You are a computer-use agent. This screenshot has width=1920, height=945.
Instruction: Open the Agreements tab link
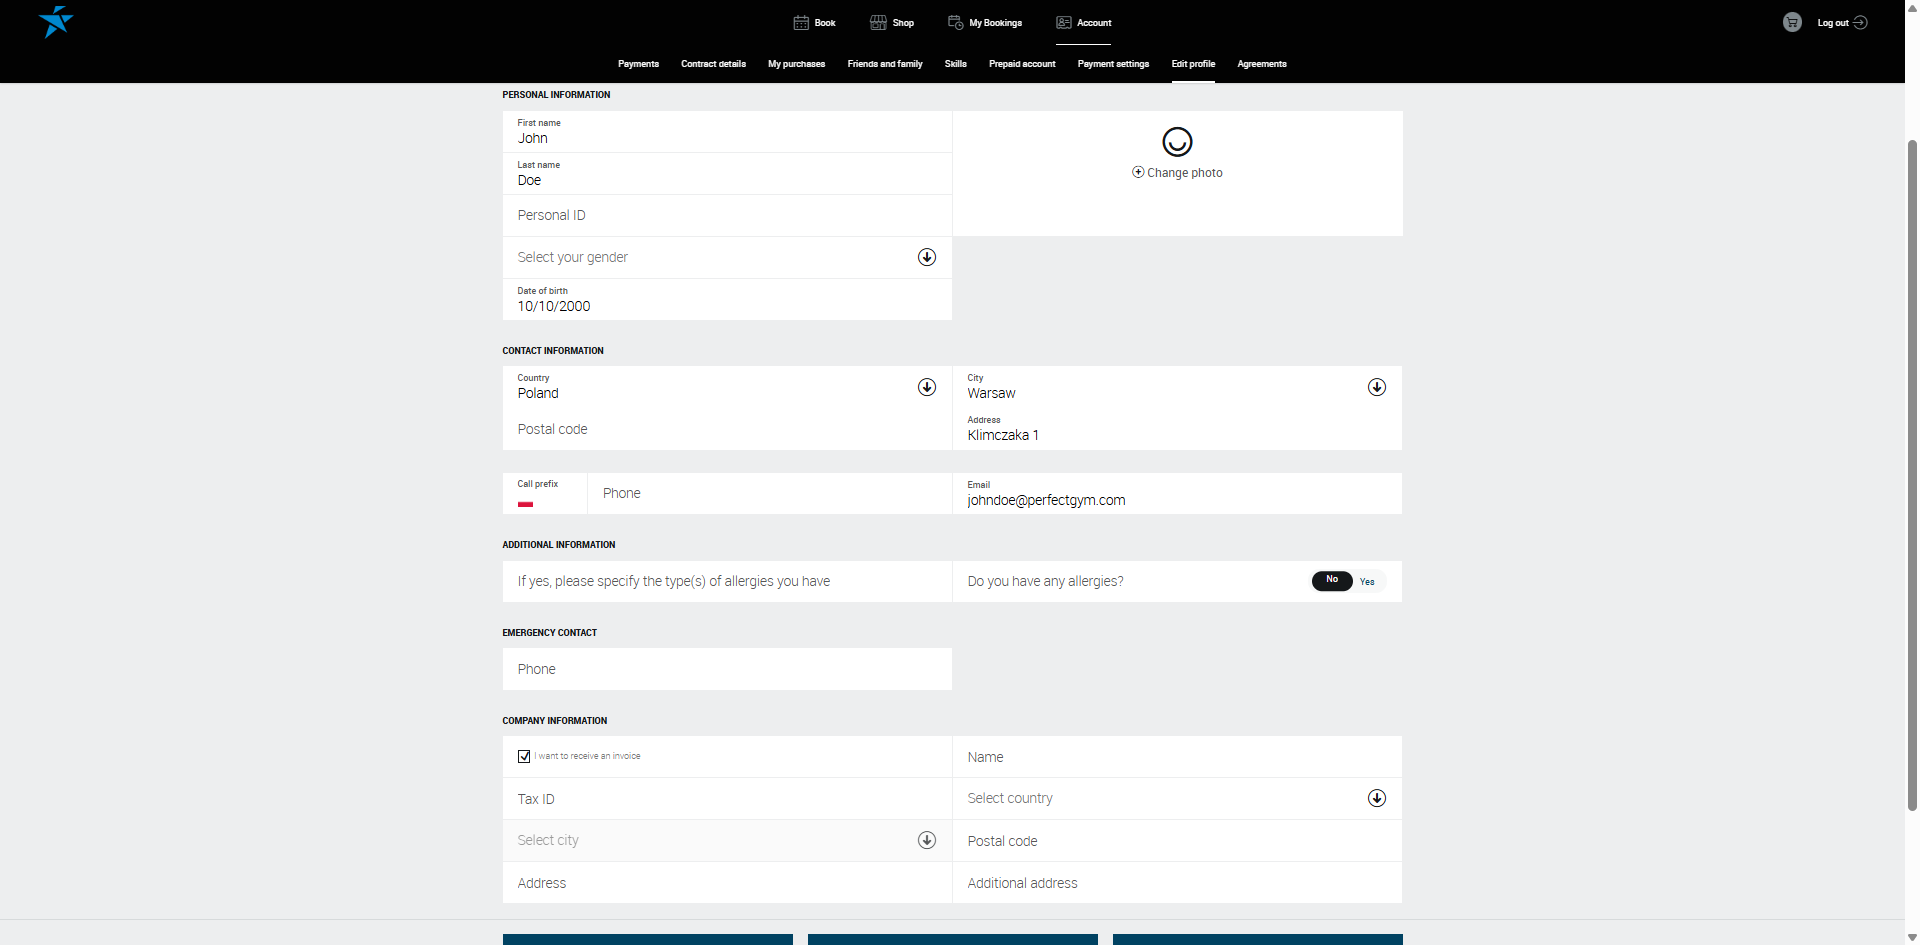pos(1262,64)
